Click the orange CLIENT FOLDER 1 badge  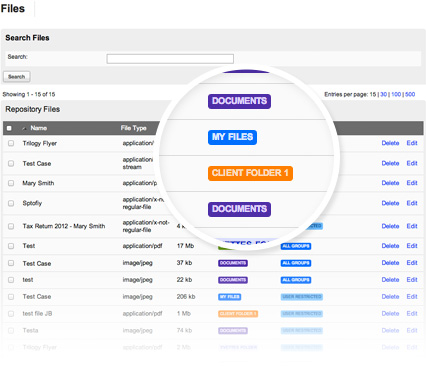click(x=250, y=173)
